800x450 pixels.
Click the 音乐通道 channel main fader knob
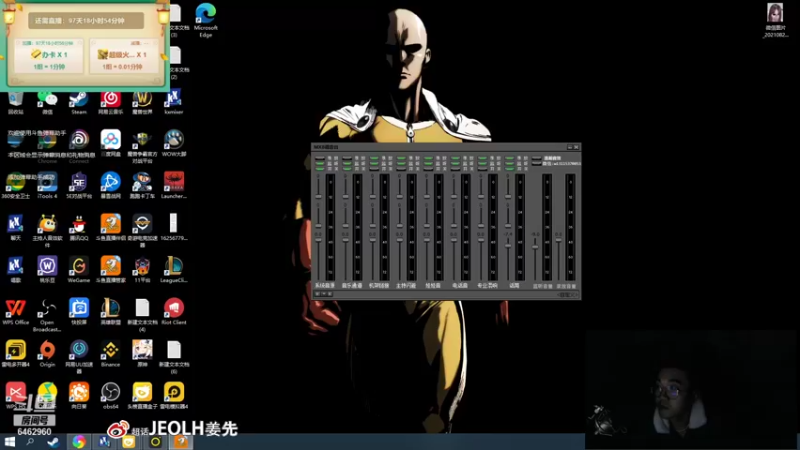345,240
